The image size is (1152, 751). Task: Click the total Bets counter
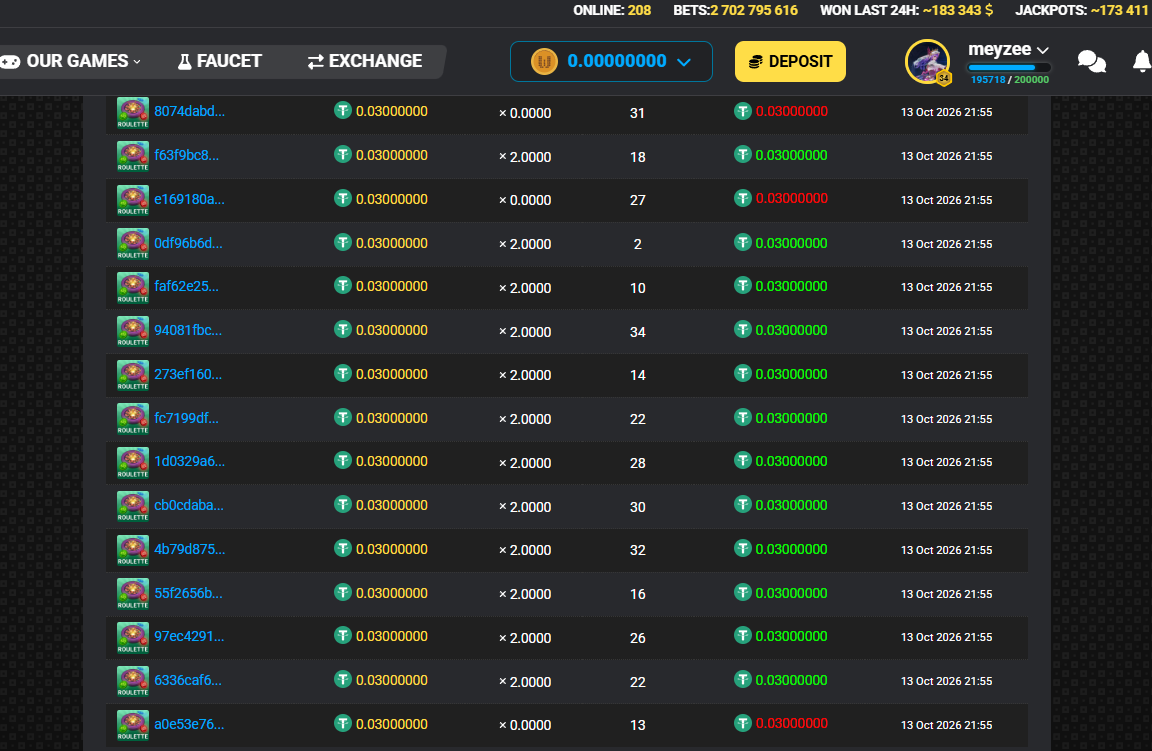(x=735, y=10)
